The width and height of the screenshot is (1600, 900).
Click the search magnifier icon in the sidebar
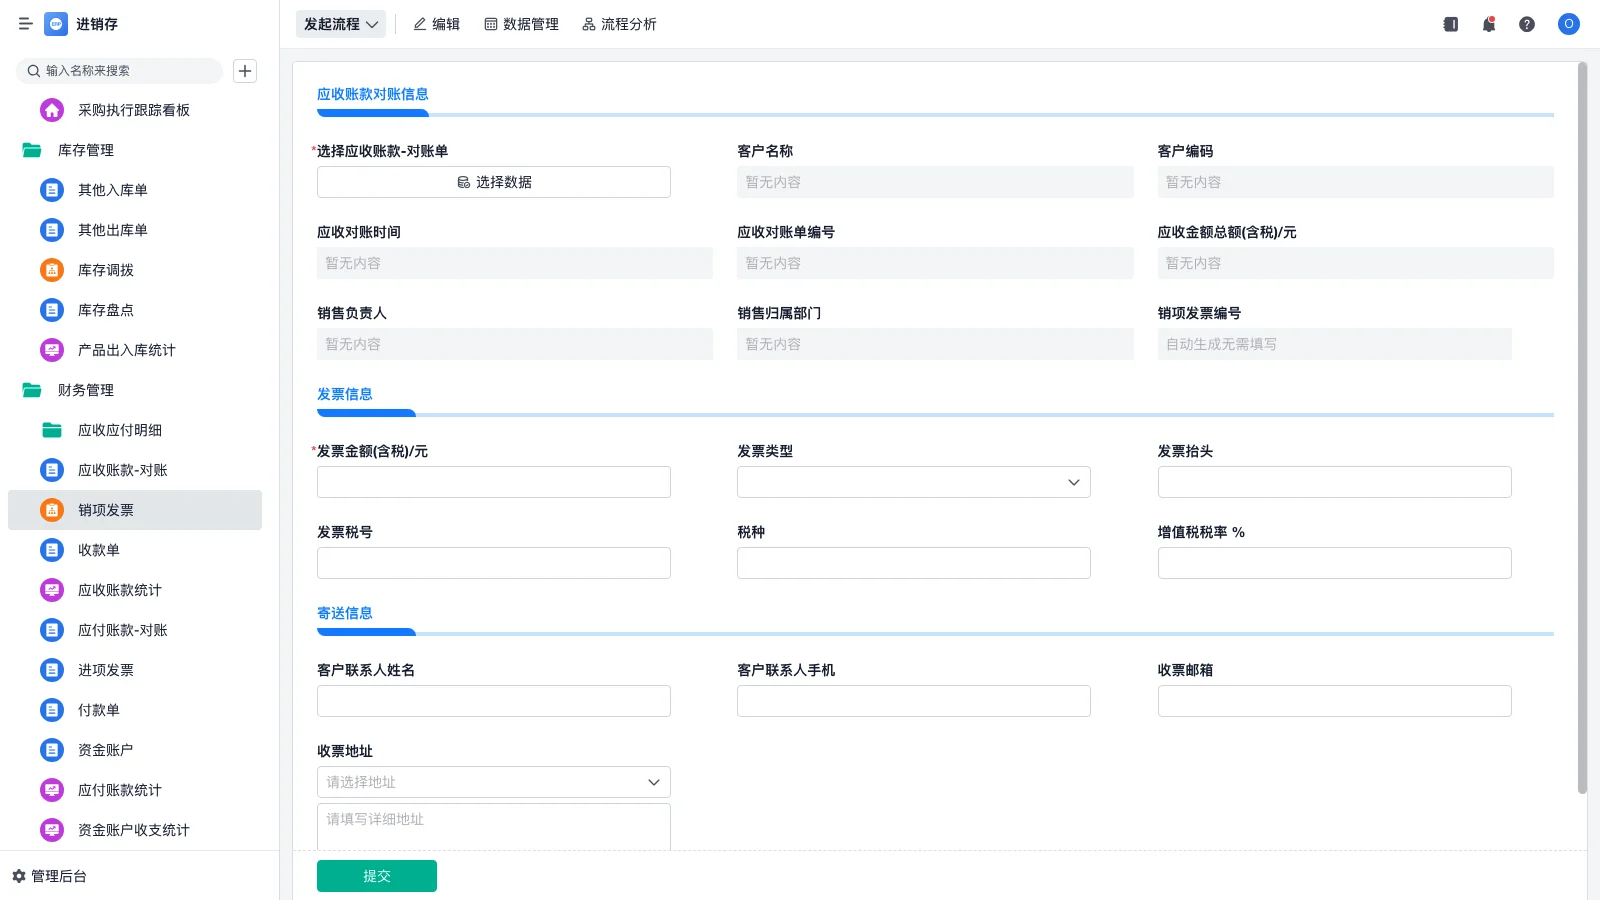[x=34, y=71]
